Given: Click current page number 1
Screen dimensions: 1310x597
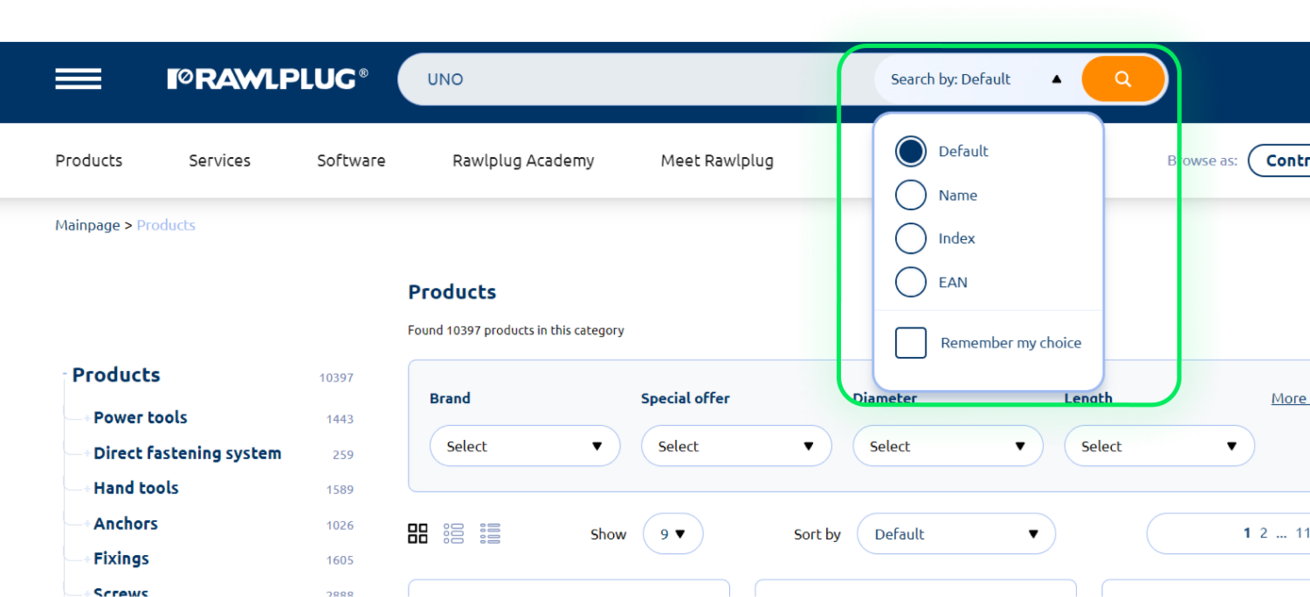Looking at the screenshot, I should [1247, 533].
